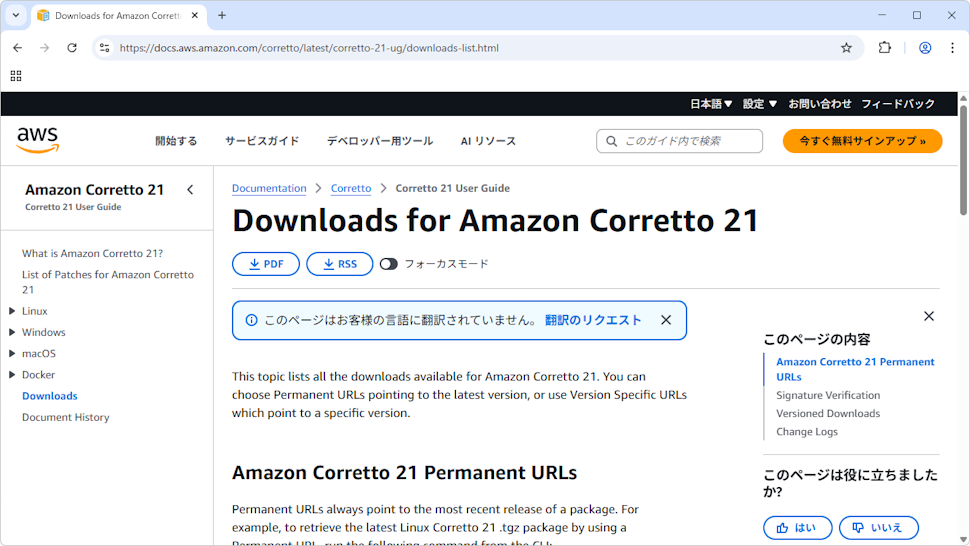The height and width of the screenshot is (546, 970).
Task: Select Downloads in the sidebar
Action: (x=49, y=396)
